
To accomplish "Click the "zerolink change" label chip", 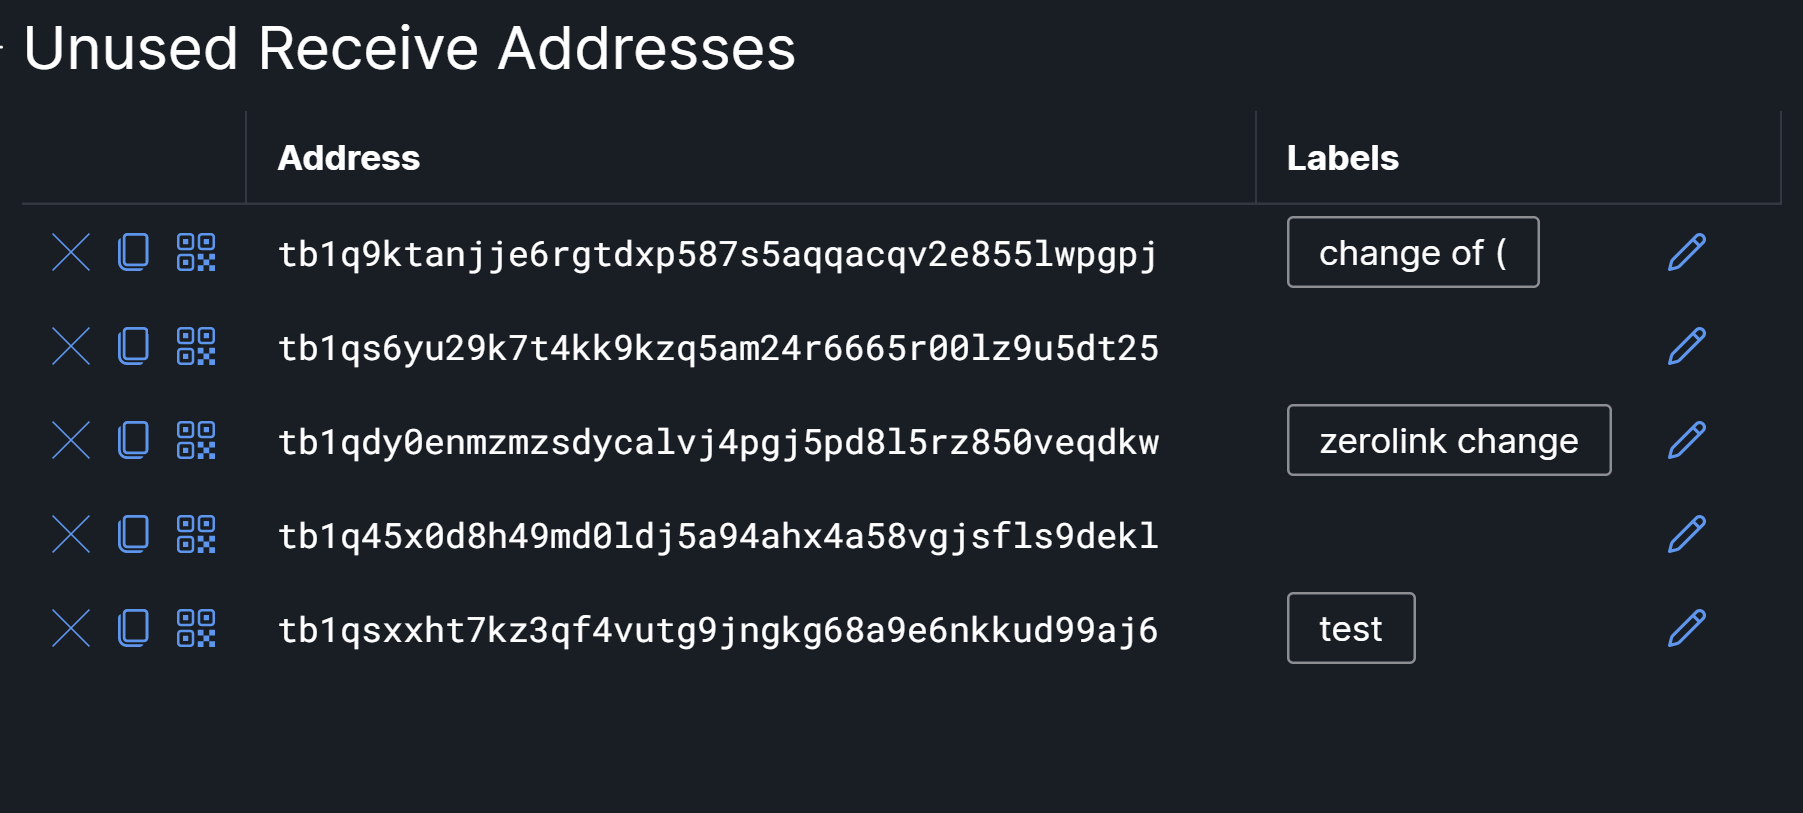I will [x=1448, y=440].
